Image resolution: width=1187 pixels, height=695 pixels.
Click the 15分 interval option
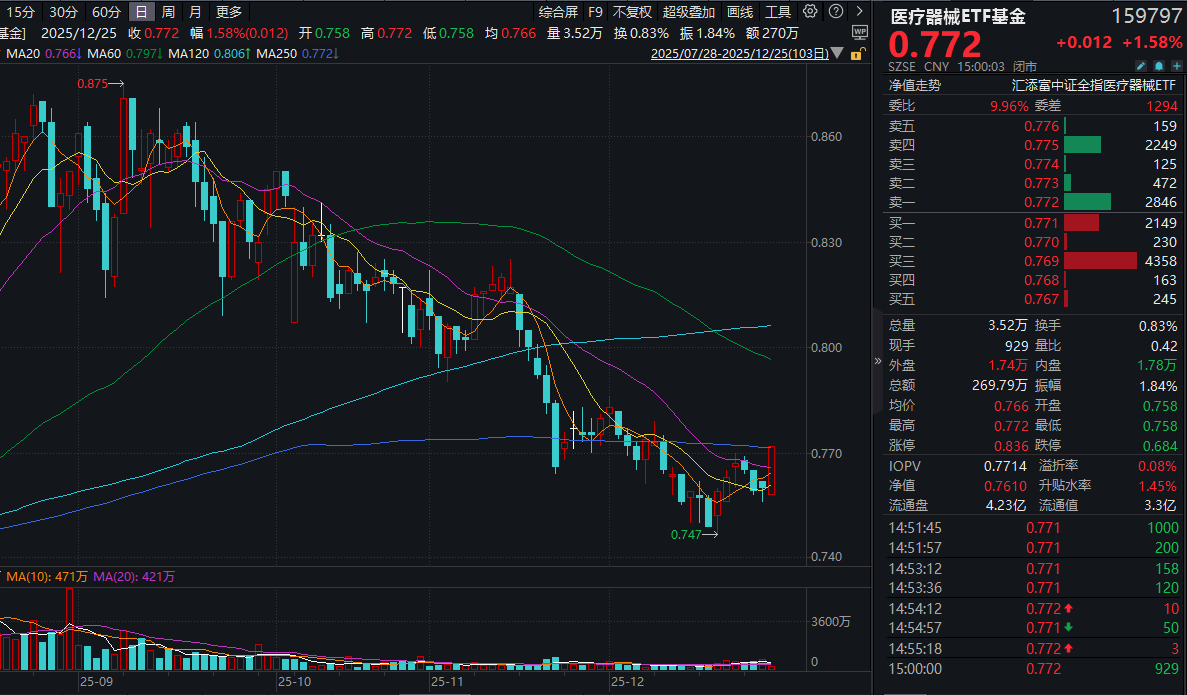pos(21,12)
